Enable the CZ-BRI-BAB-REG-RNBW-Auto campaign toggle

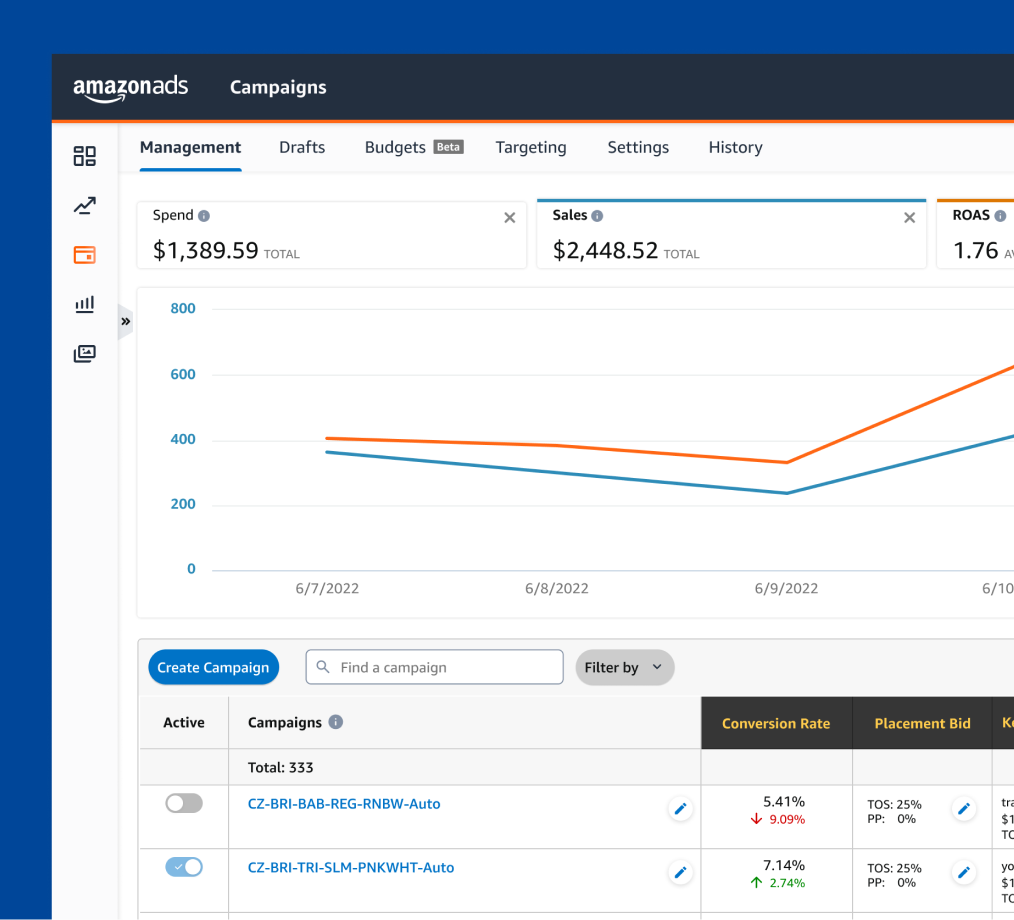coord(184,803)
